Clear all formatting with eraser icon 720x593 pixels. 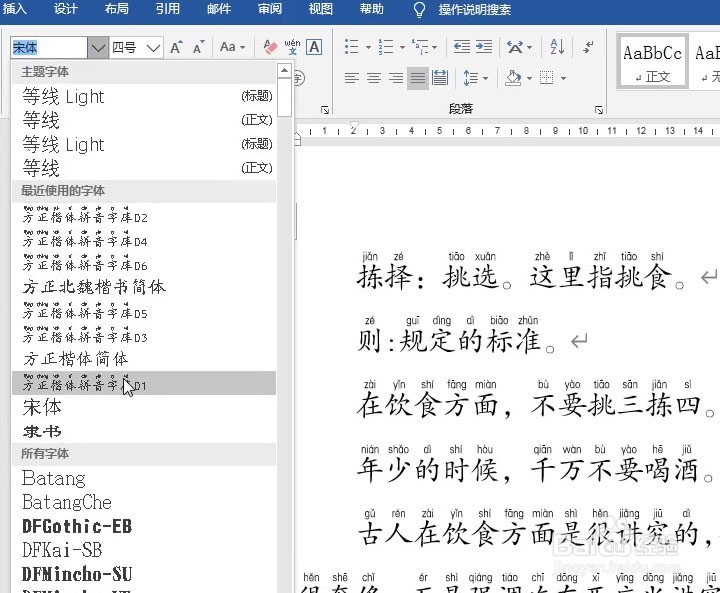click(270, 47)
